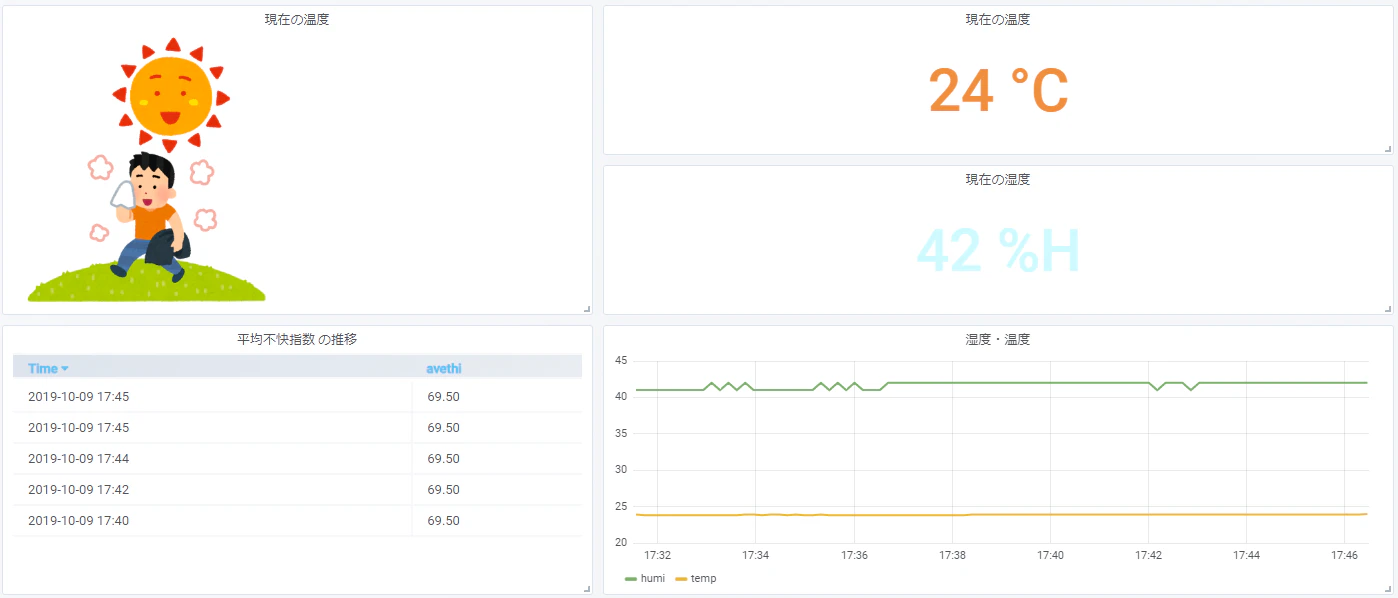The image size is (1398, 598).
Task: Click the orange temp legend color line
Action: coord(681,579)
